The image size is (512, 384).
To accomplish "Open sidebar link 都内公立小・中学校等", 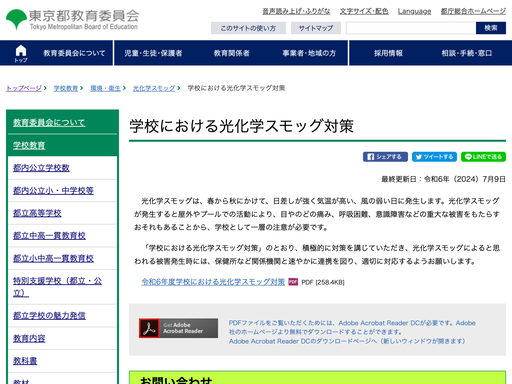I will pyautogui.click(x=53, y=190).
